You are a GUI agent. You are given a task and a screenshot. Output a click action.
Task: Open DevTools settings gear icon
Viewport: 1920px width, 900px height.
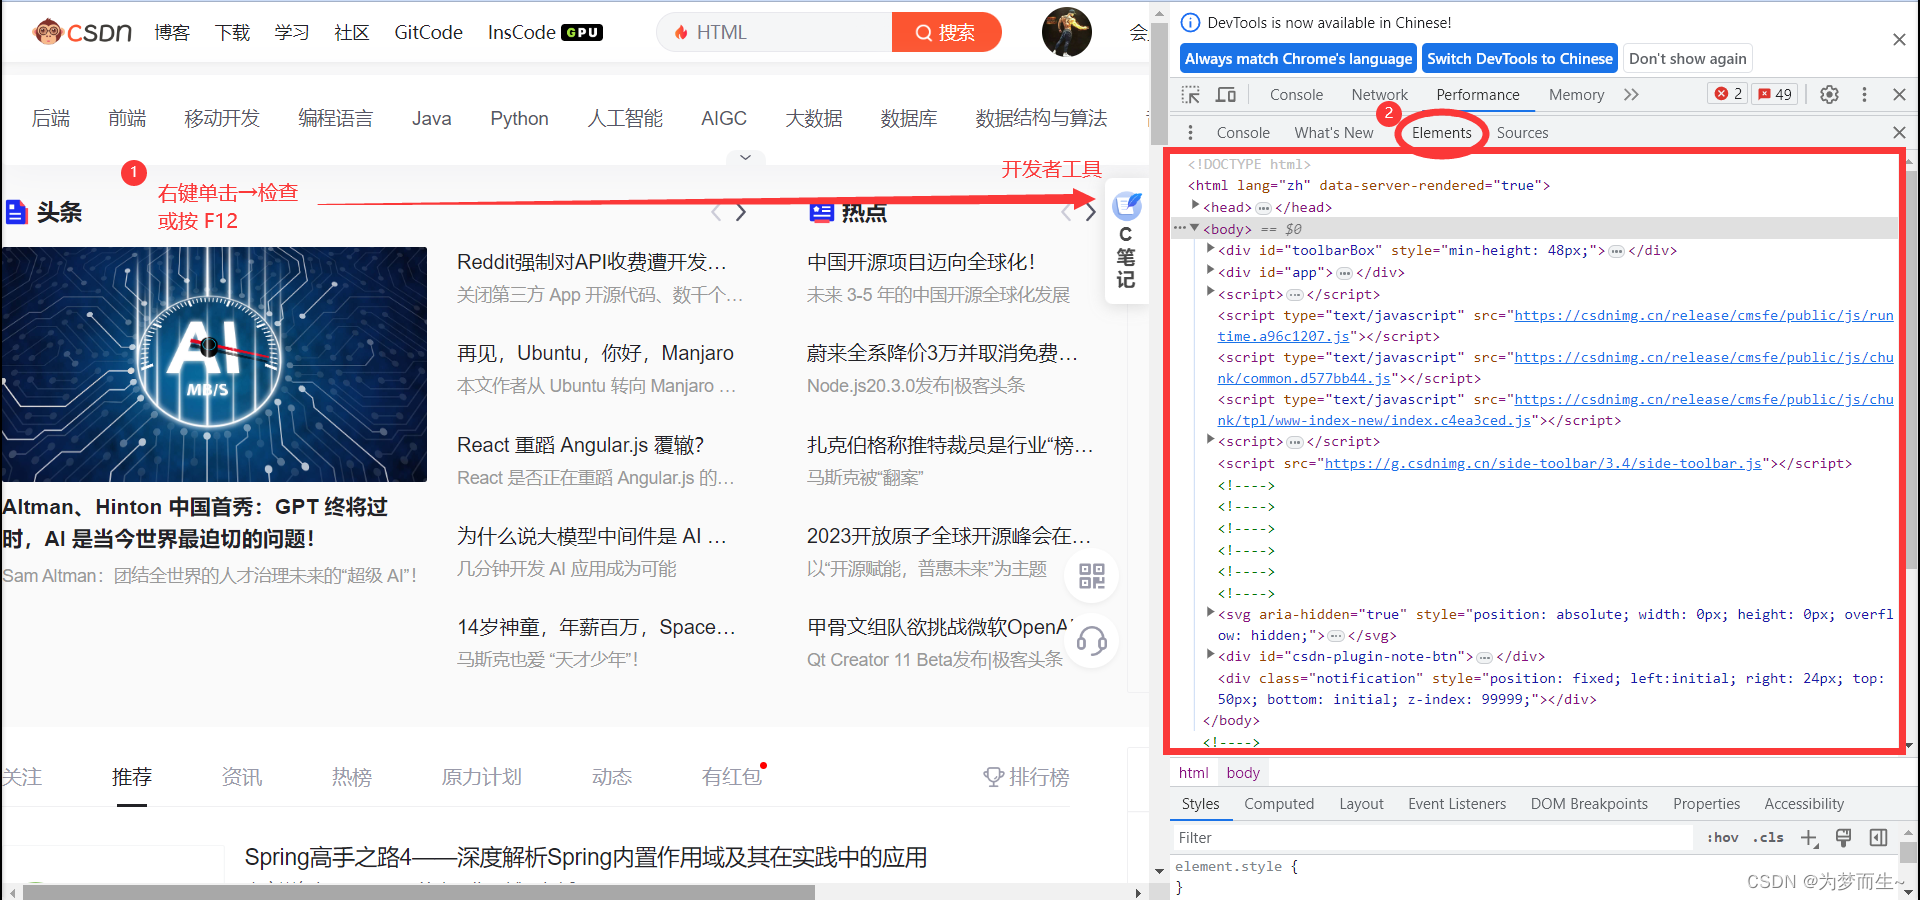[x=1829, y=94]
